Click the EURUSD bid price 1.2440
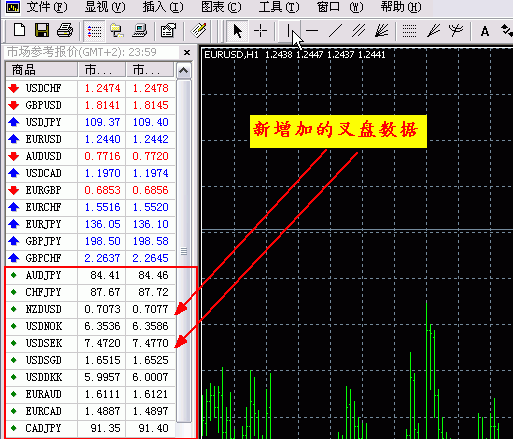Image resolution: width=513 pixels, height=439 pixels. [102, 139]
